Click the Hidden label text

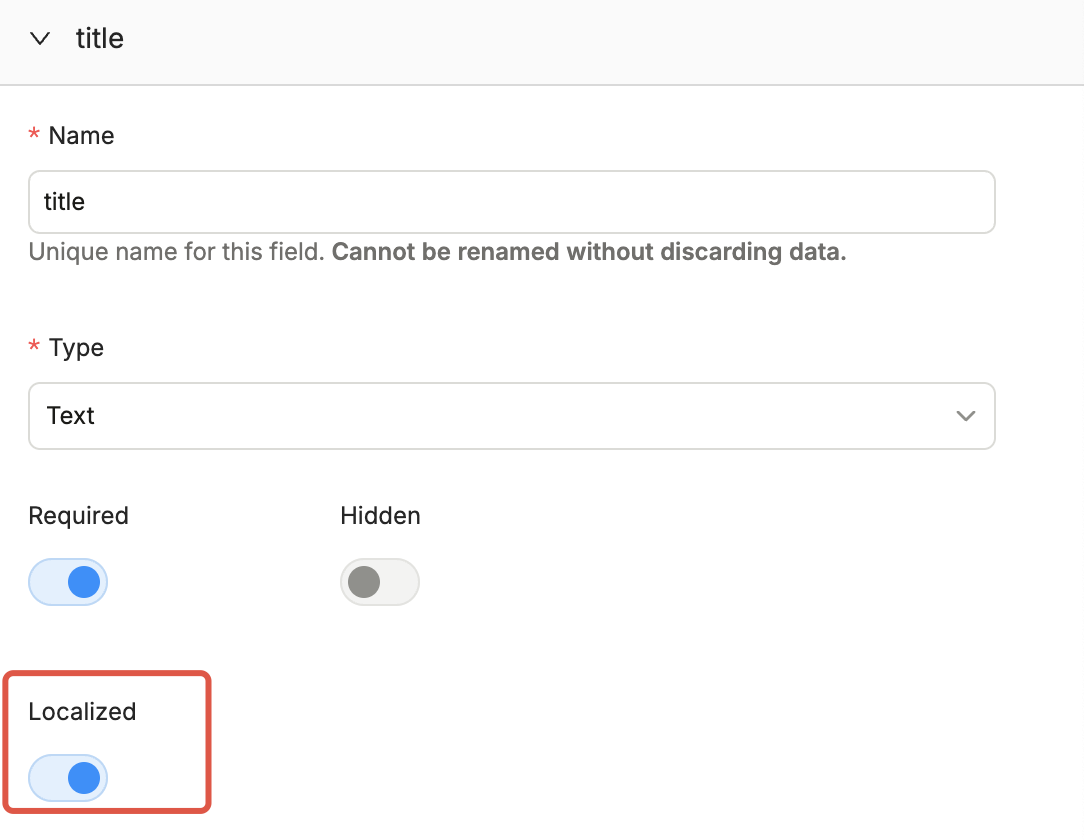coord(380,516)
